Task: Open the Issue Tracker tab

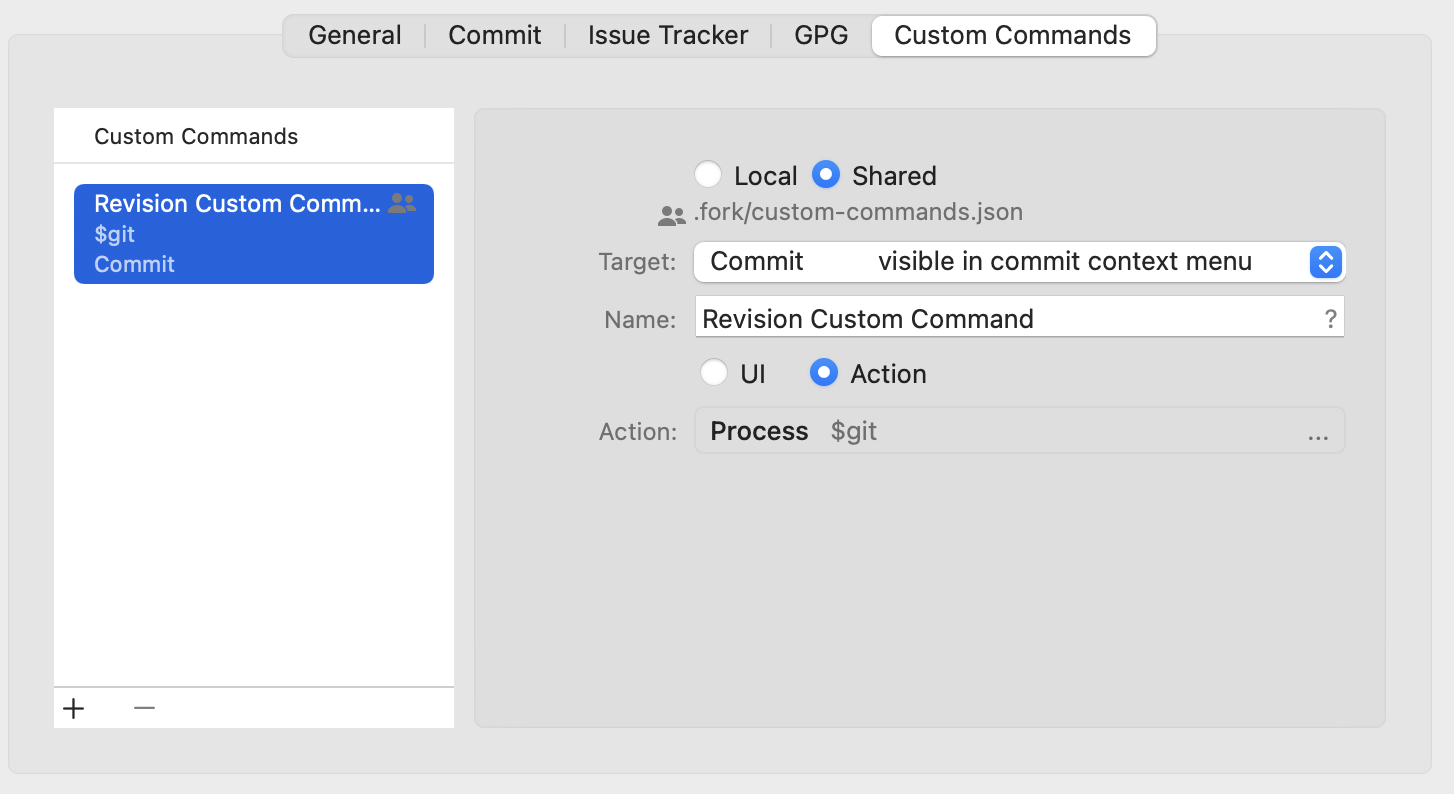Action: [666, 35]
